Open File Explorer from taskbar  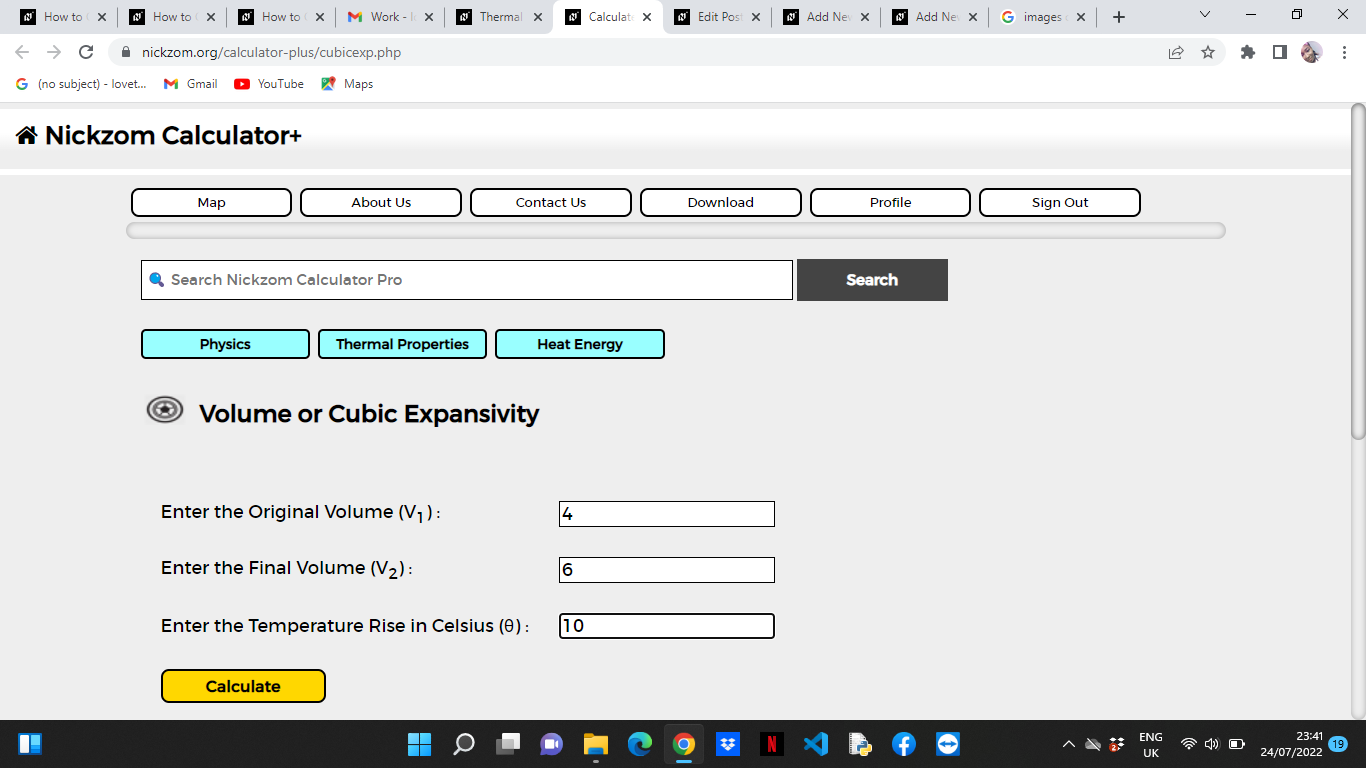pyautogui.click(x=596, y=744)
